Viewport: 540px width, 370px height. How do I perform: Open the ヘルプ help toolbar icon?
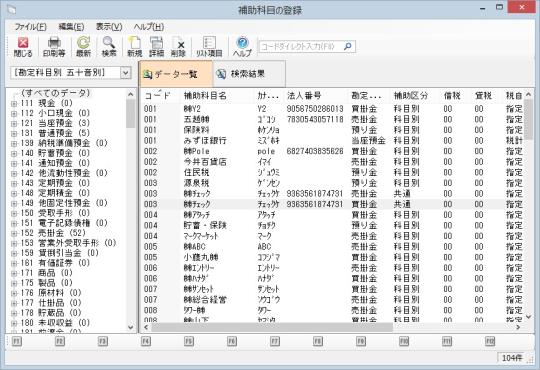click(x=242, y=47)
